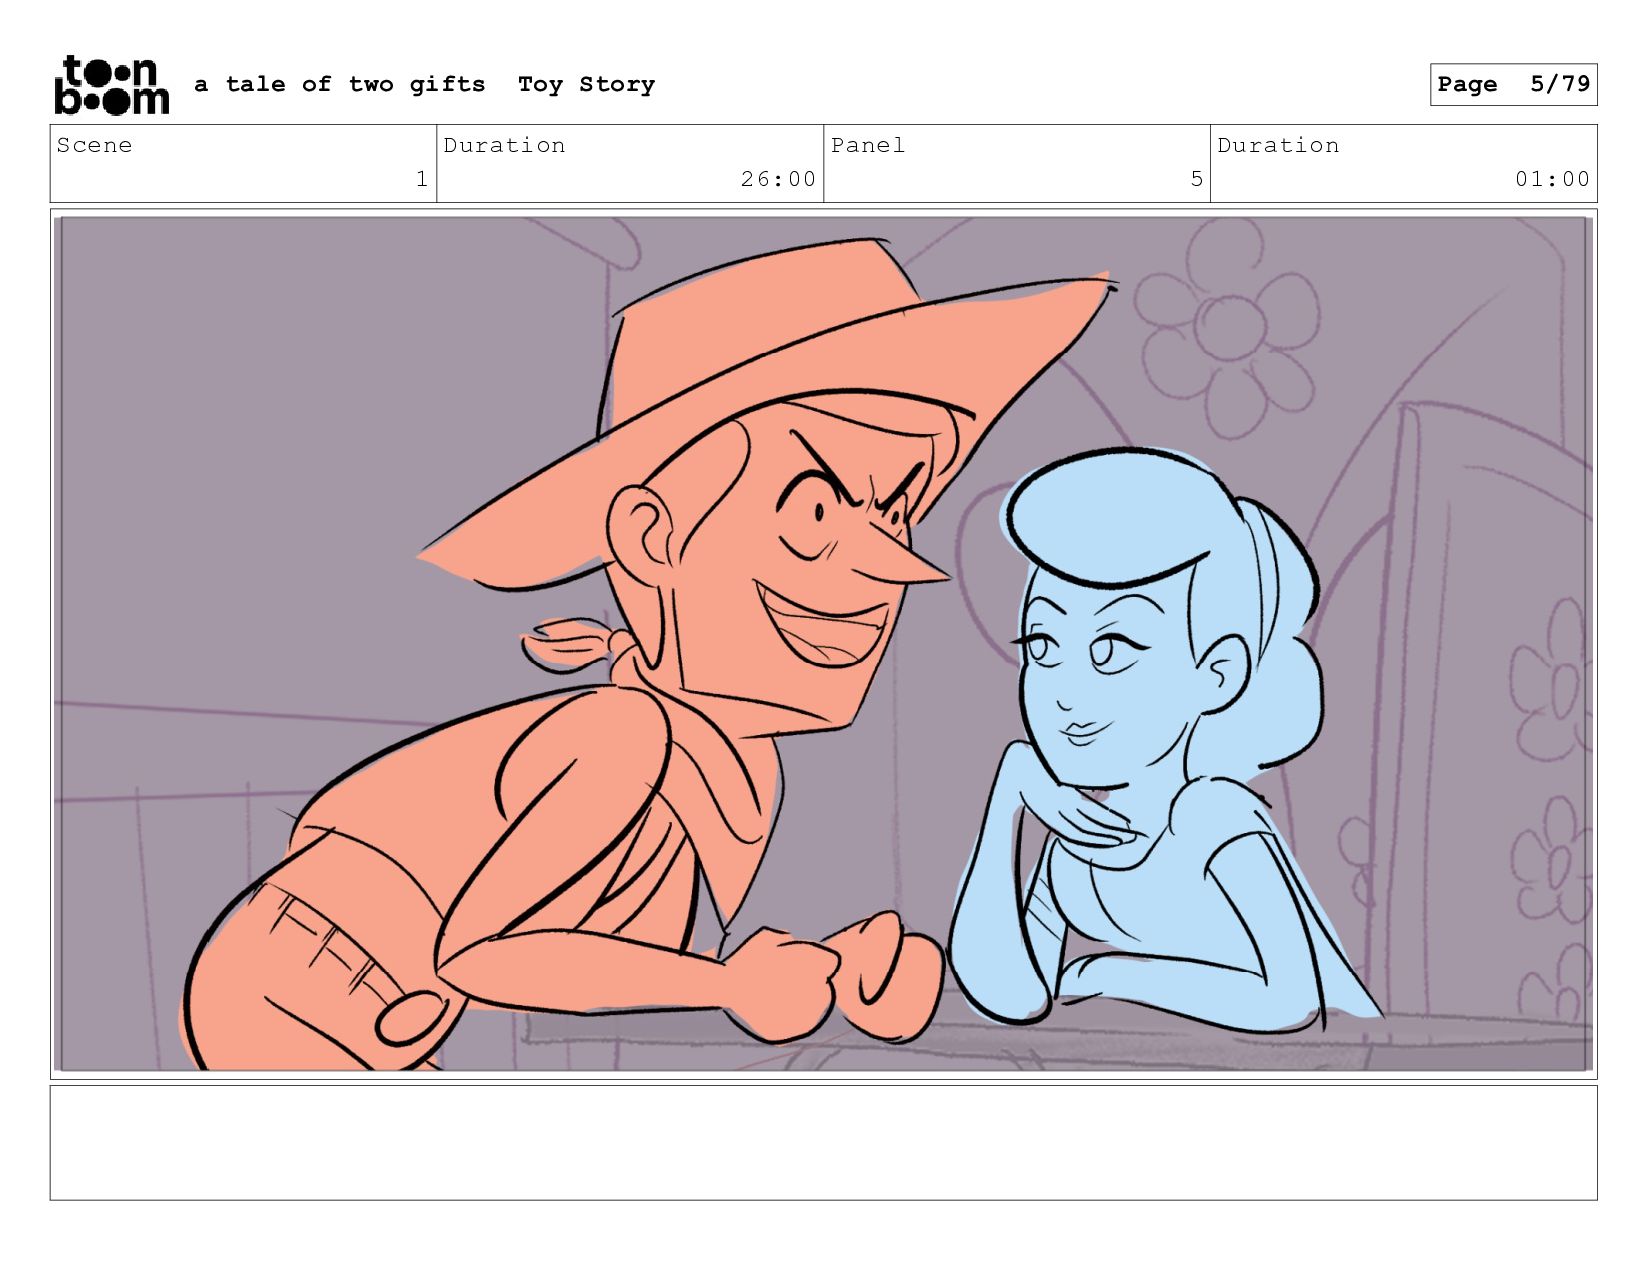Click the panel duration value '01:00'
Screen dimensions: 1650x1275
click(x=1552, y=179)
